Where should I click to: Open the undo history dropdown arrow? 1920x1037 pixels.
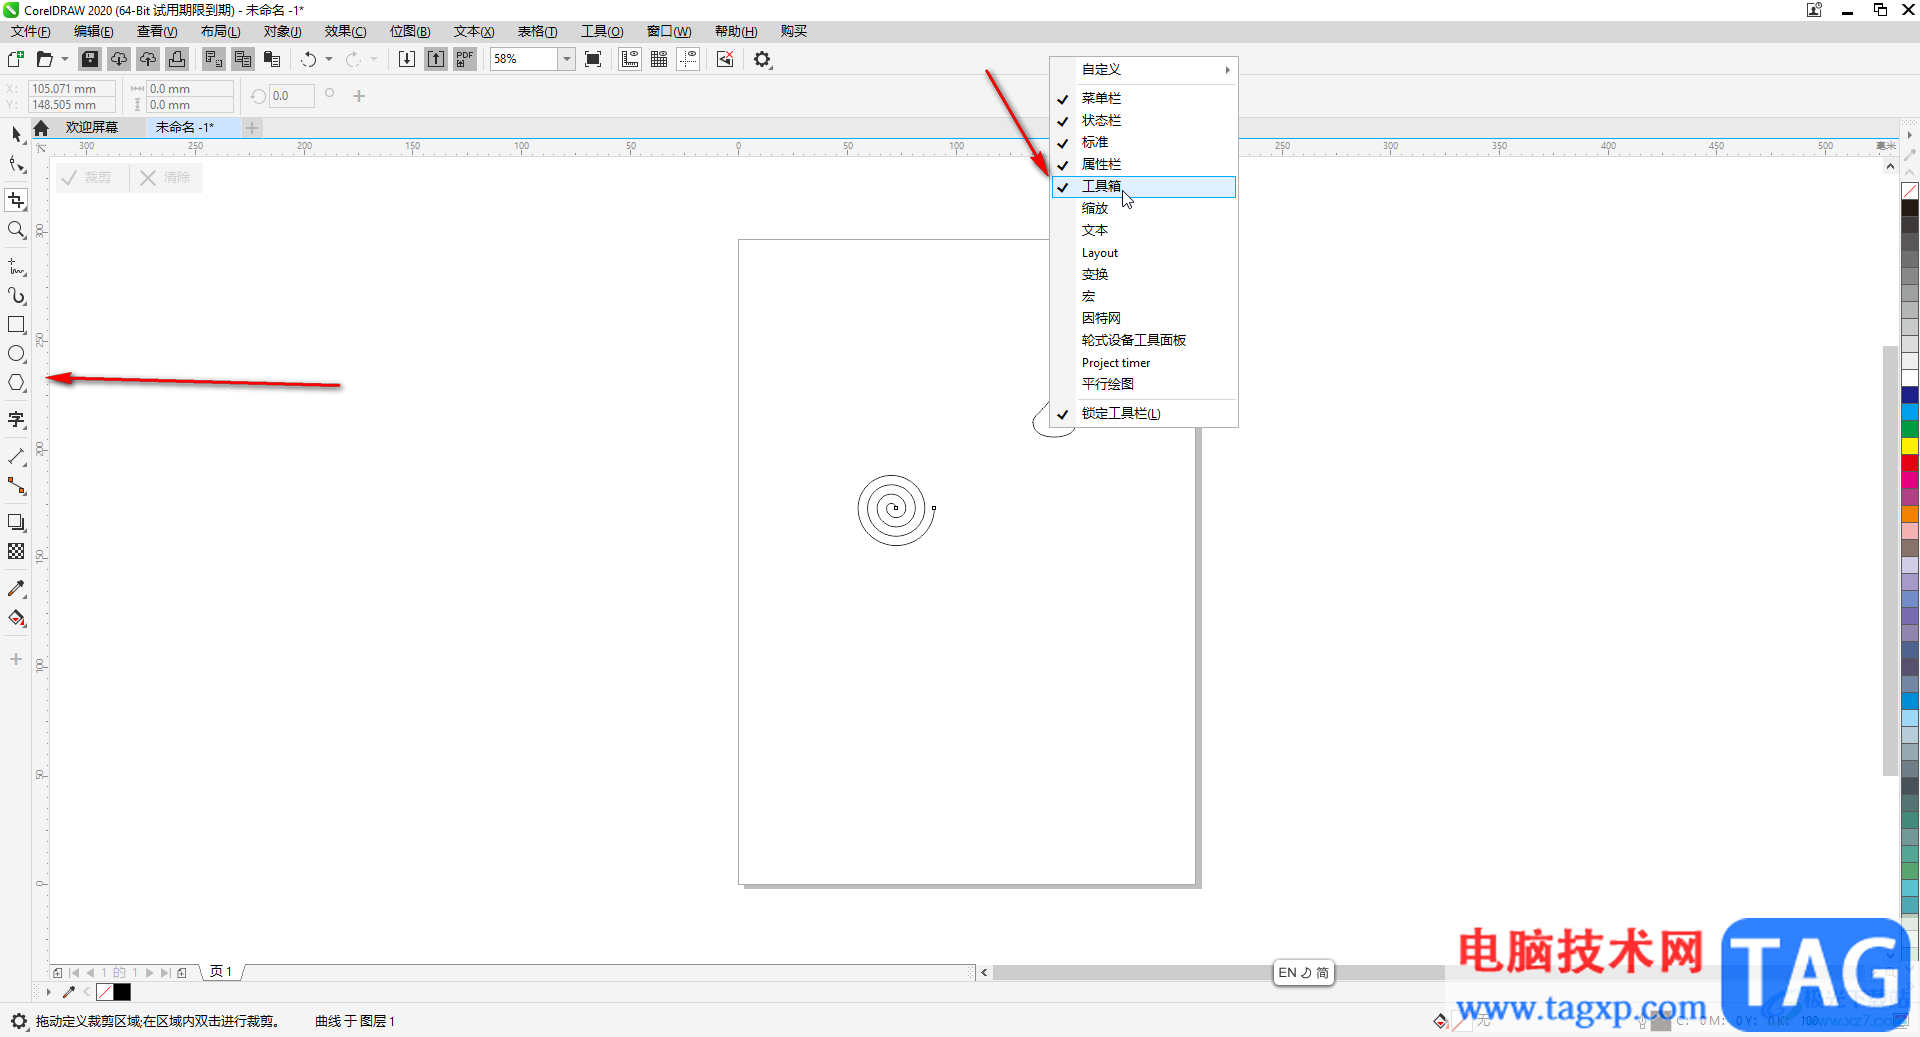pyautogui.click(x=329, y=59)
